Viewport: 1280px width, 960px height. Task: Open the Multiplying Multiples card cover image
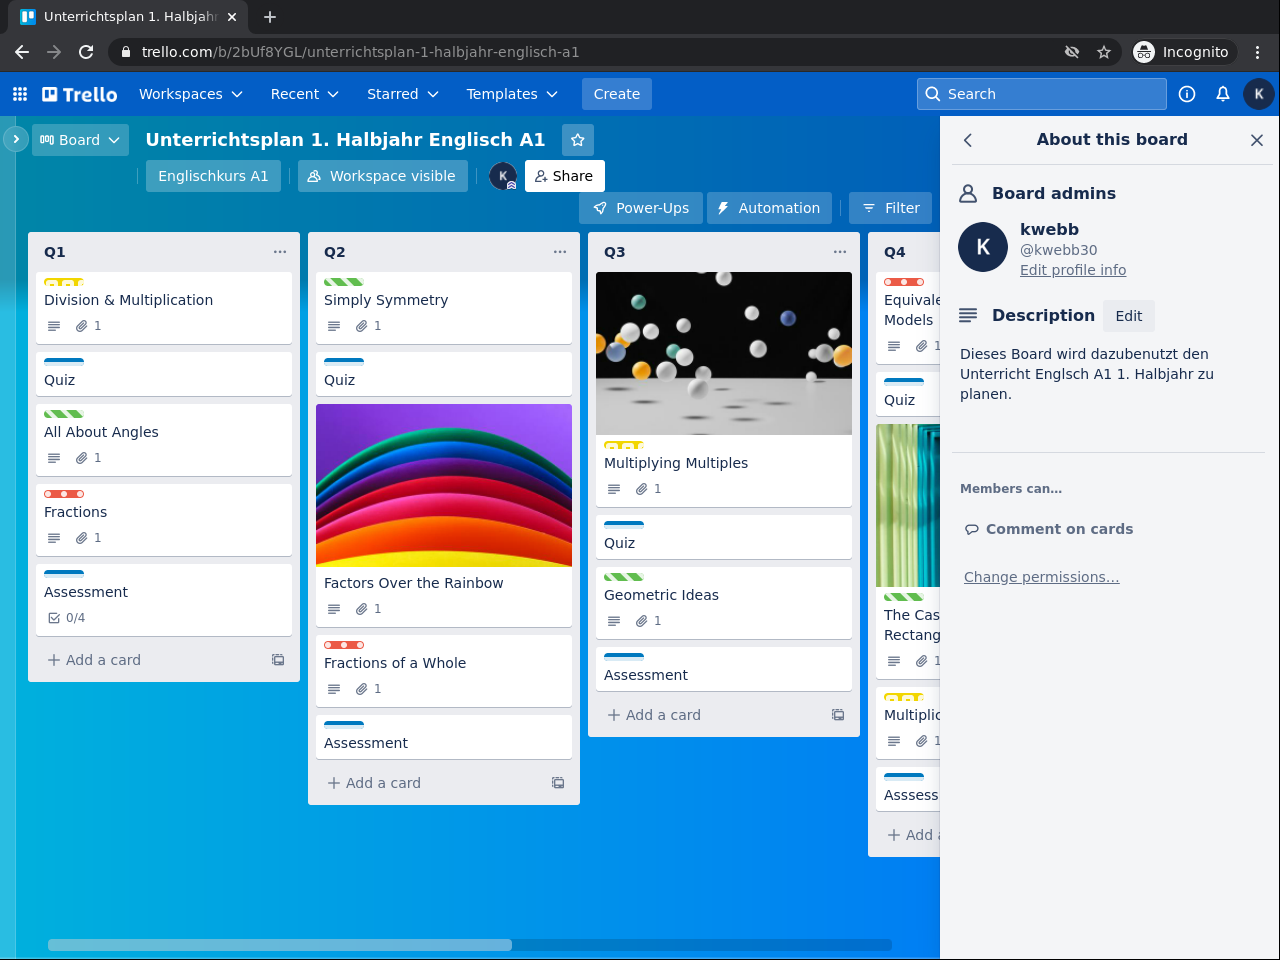(724, 353)
